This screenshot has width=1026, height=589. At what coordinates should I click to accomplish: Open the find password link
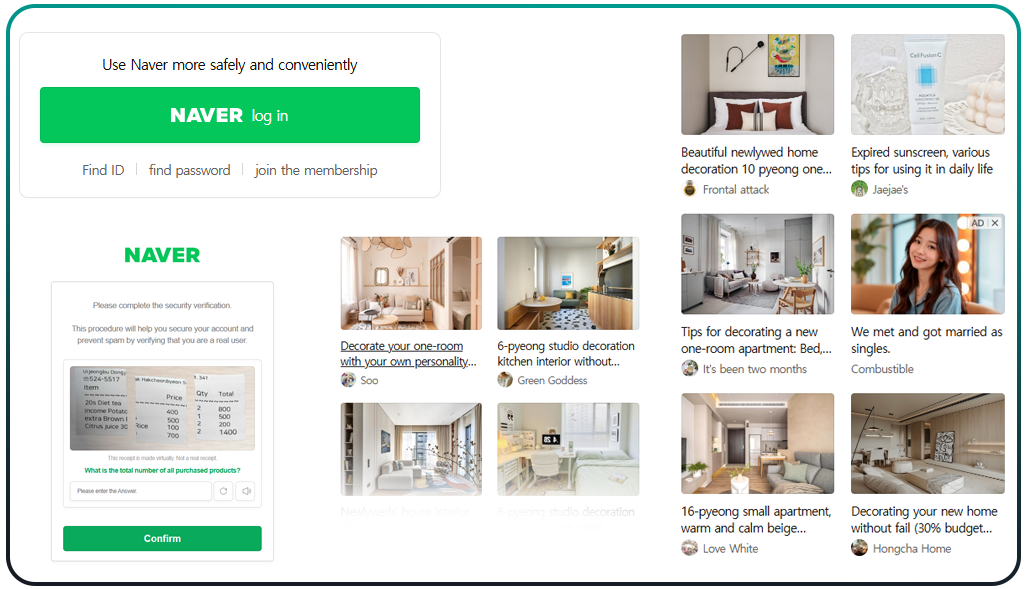pyautogui.click(x=190, y=170)
